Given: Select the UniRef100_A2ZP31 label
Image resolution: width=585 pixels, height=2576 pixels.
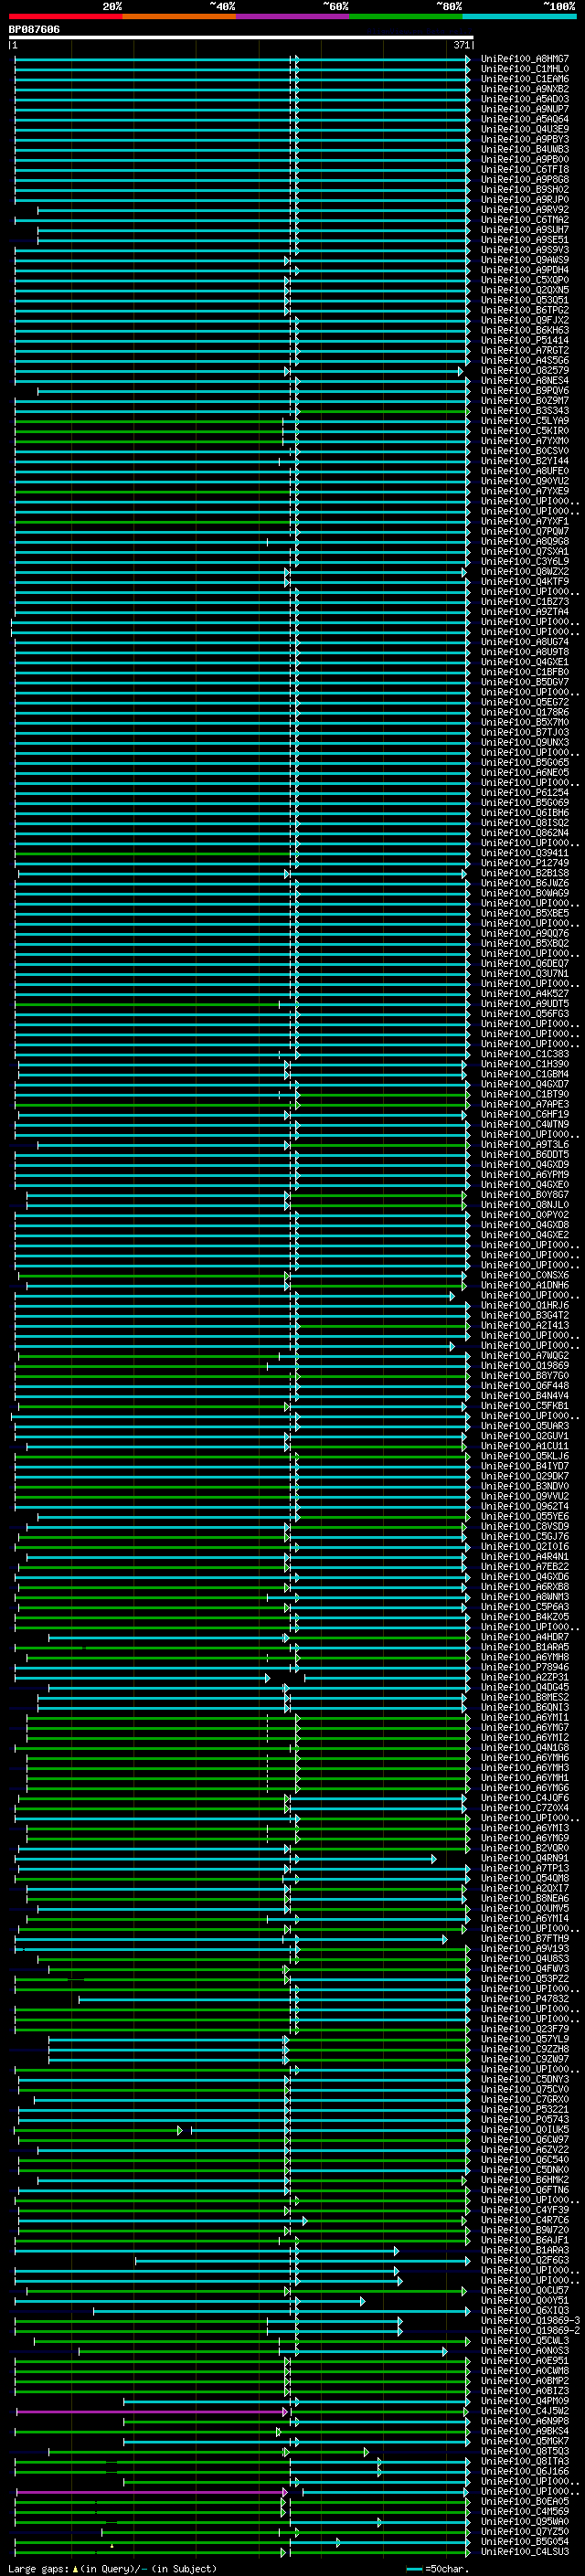Looking at the screenshot, I should (524, 1677).
